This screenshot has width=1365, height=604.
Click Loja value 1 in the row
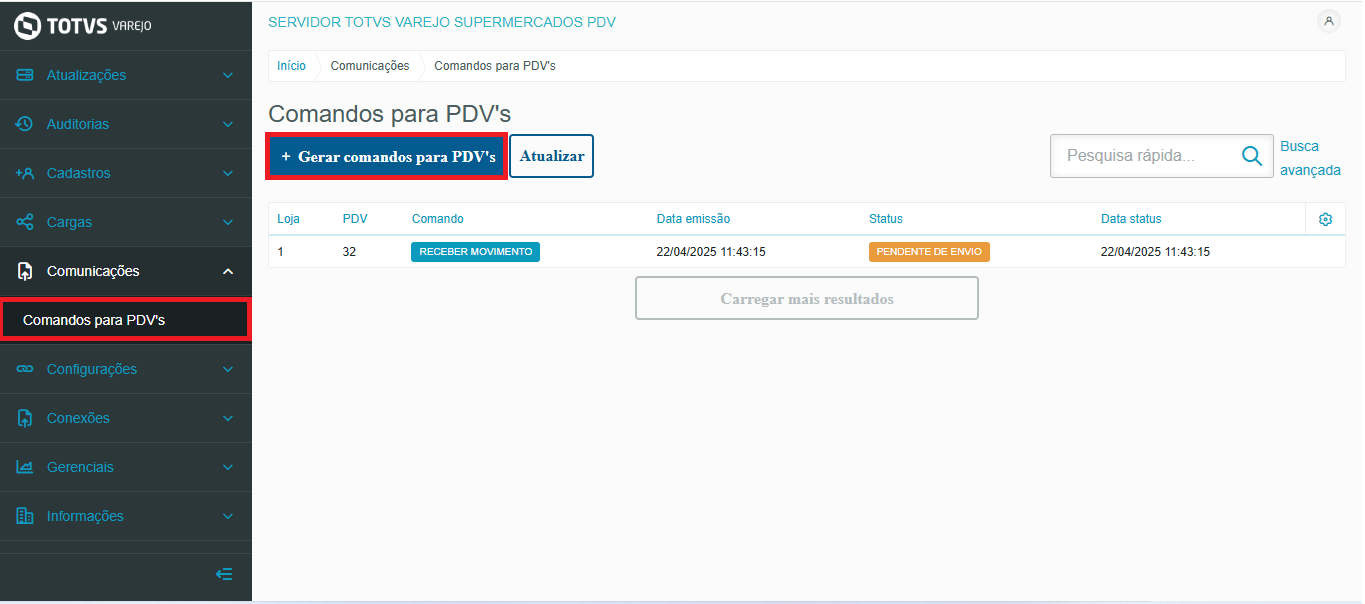click(x=281, y=252)
